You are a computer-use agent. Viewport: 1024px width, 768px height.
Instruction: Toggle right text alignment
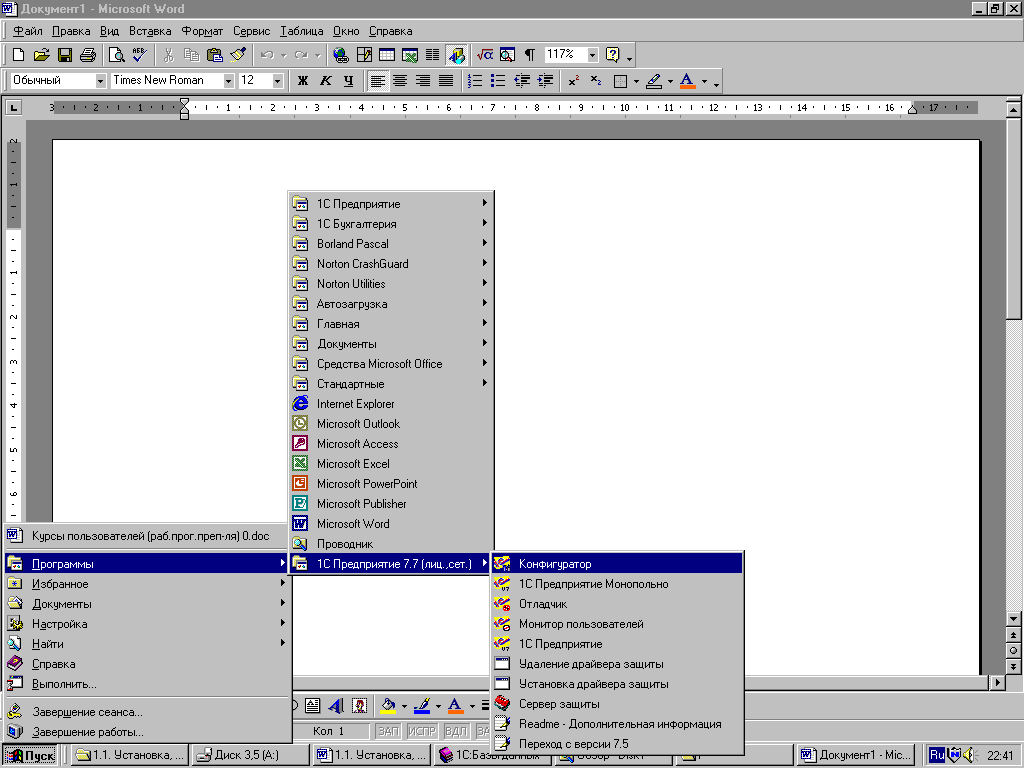[423, 81]
